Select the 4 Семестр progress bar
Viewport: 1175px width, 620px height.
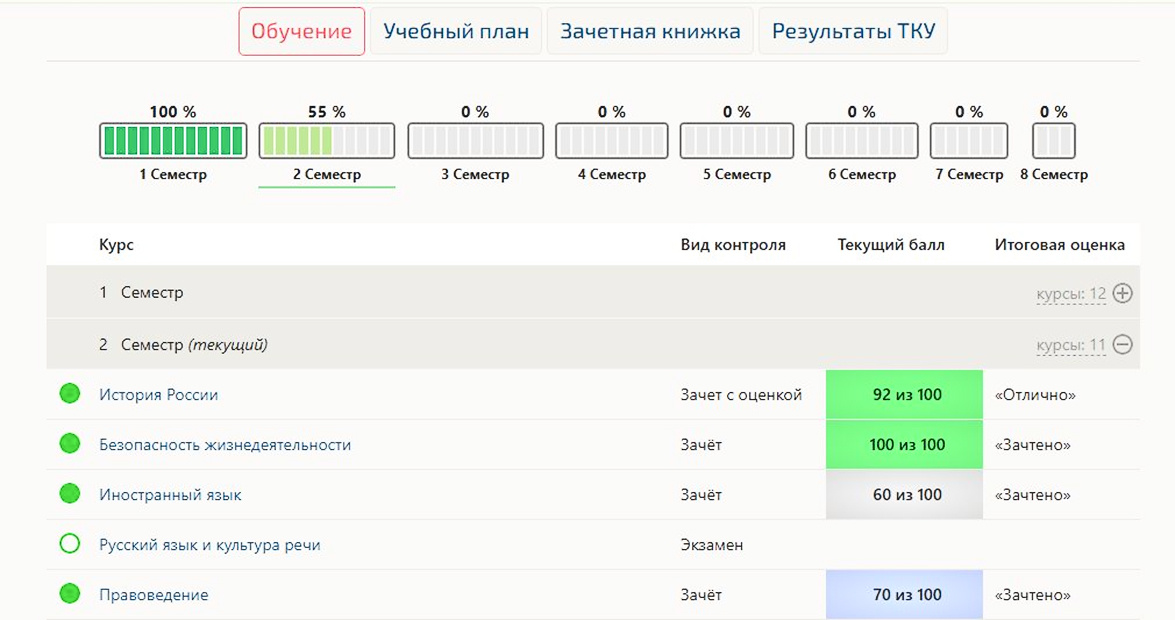point(611,141)
